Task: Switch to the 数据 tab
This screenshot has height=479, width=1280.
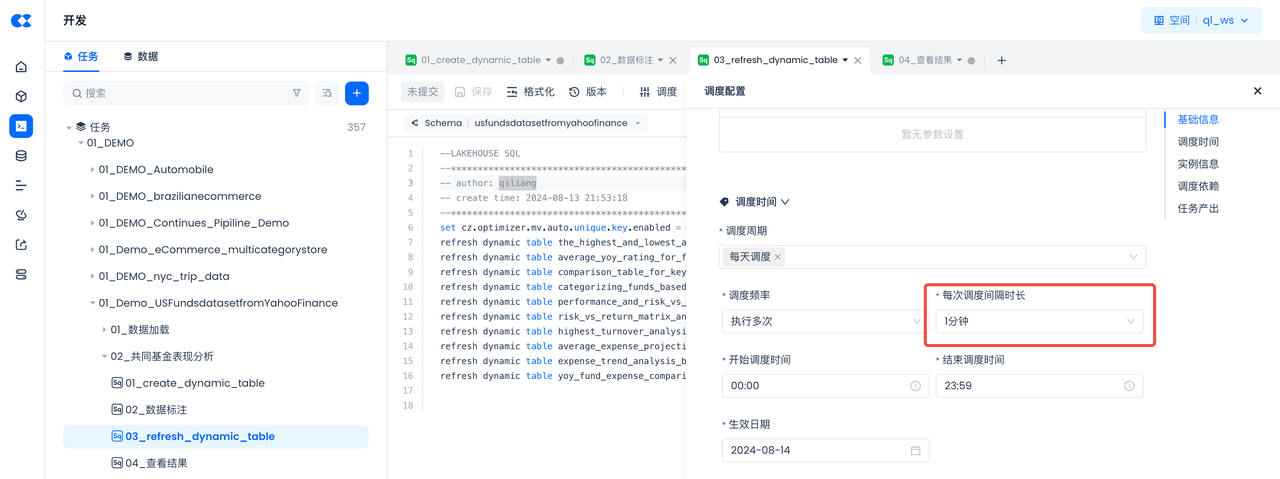Action: [x=140, y=57]
